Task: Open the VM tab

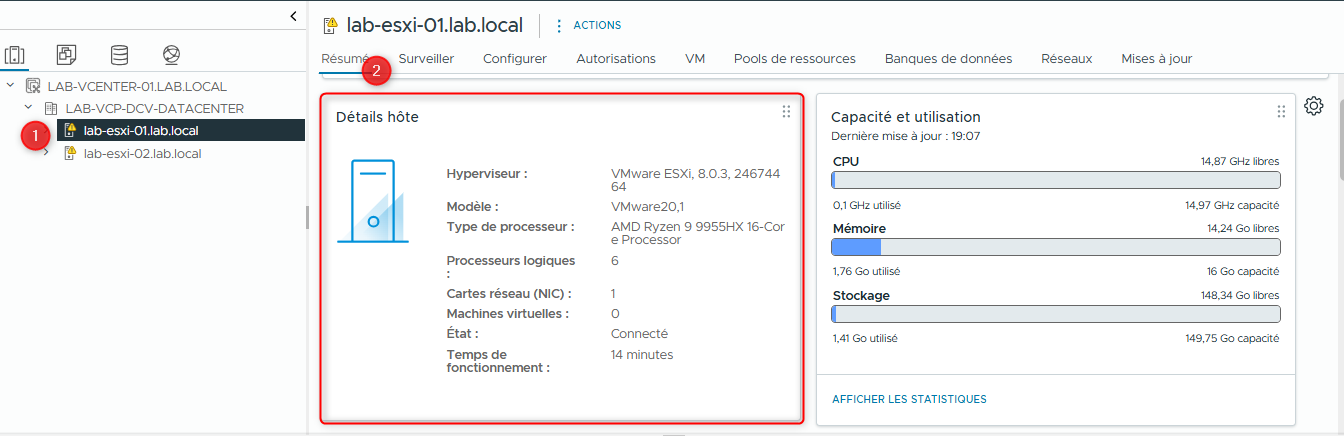Action: tap(695, 59)
